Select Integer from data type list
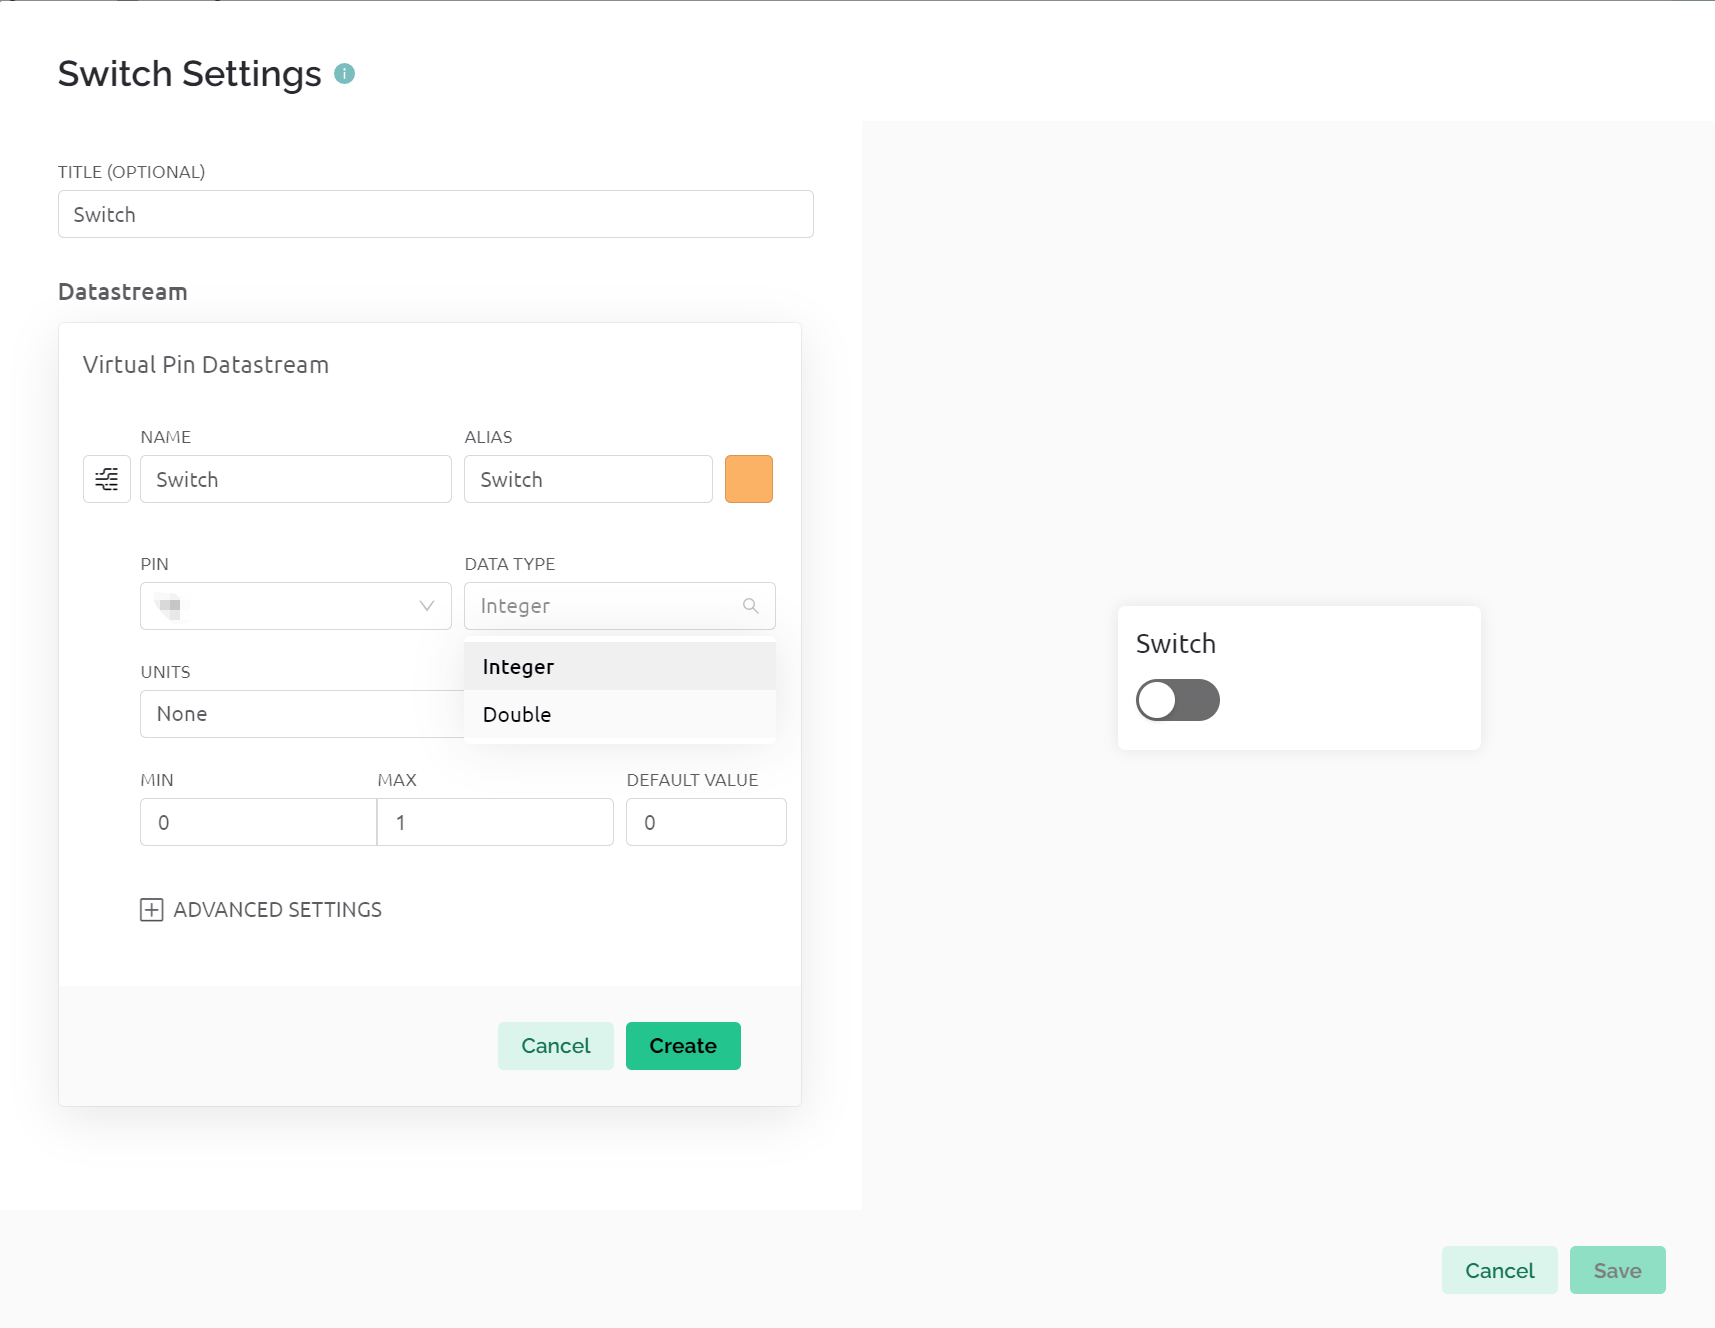The height and width of the screenshot is (1328, 1715). point(620,667)
